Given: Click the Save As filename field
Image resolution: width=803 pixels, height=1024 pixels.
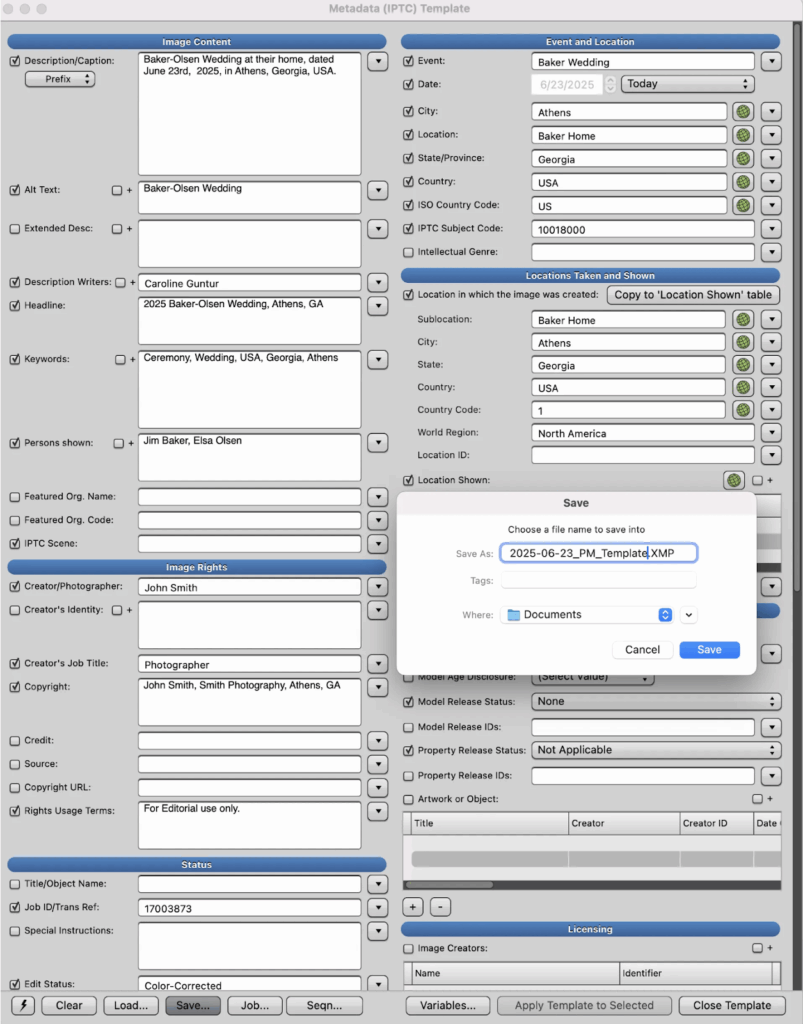Looking at the screenshot, I should [599, 553].
